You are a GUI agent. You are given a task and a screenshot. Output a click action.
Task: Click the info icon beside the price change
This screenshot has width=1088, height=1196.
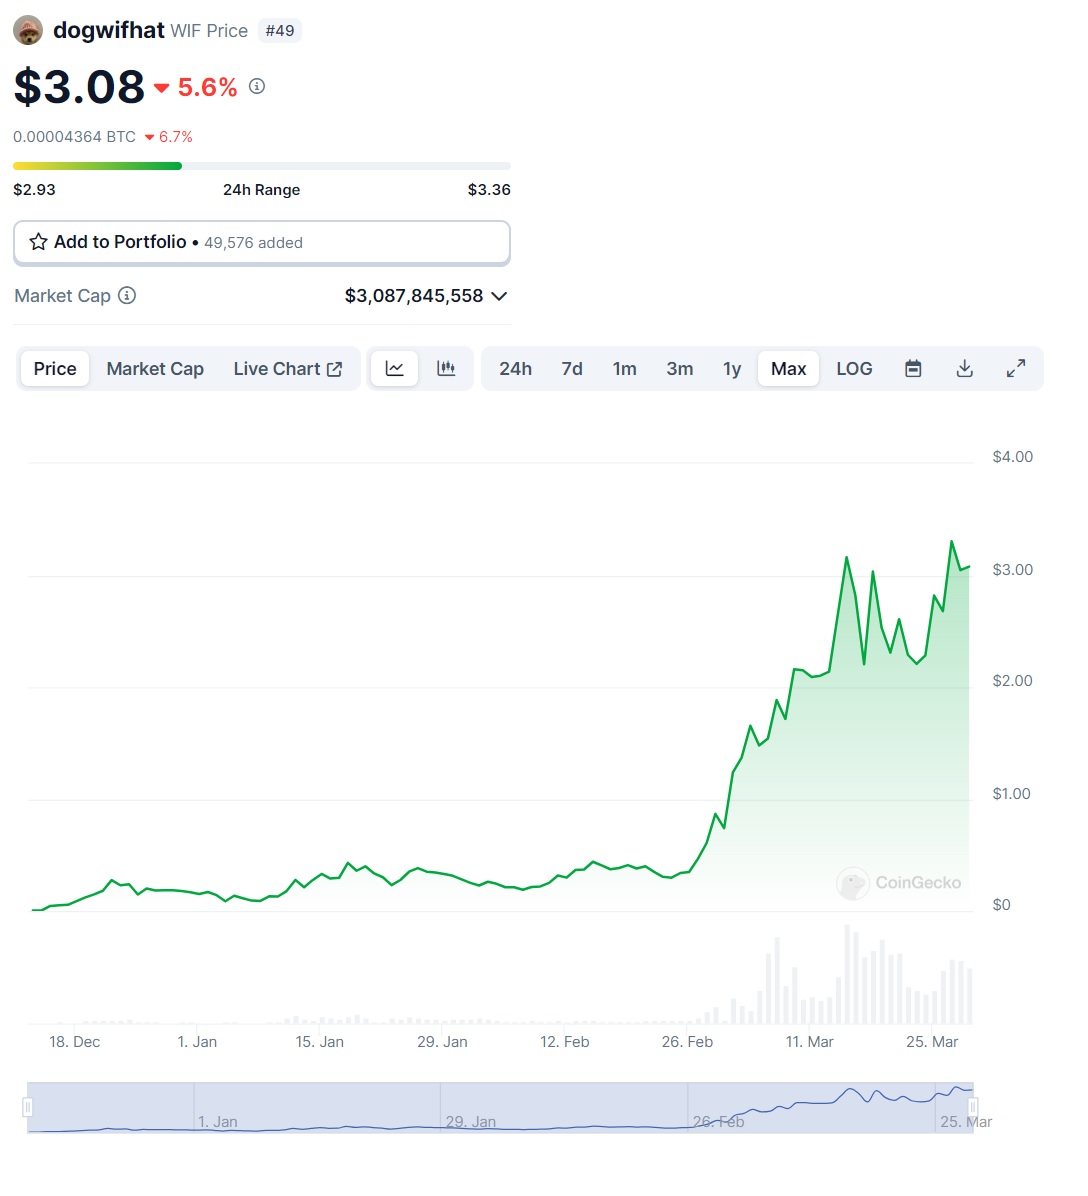257,86
